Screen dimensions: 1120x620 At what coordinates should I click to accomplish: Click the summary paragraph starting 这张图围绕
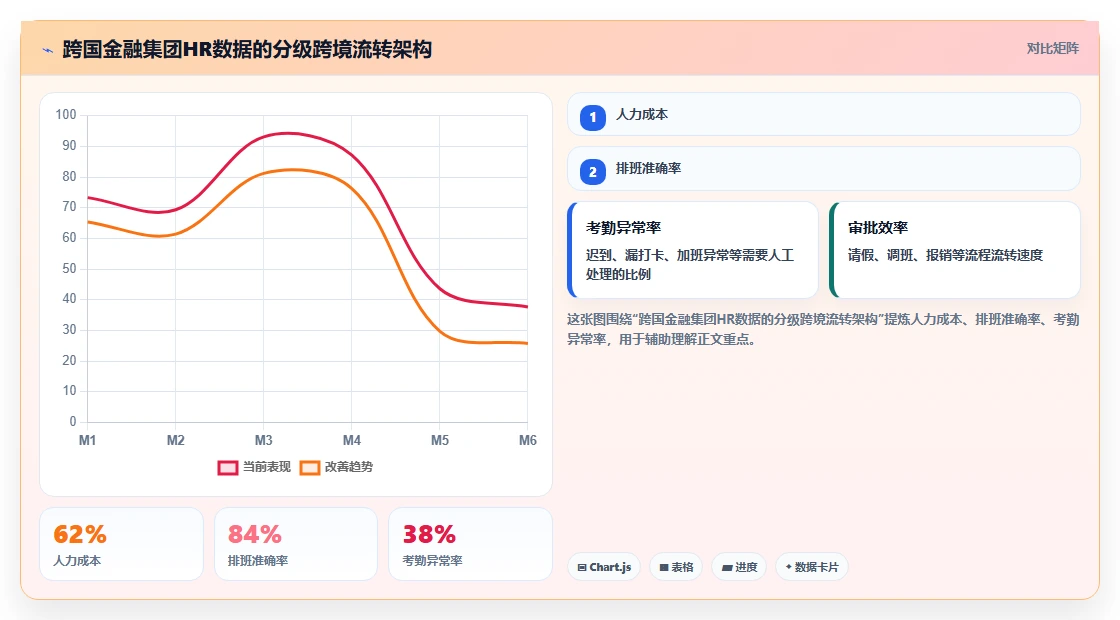coord(823,329)
